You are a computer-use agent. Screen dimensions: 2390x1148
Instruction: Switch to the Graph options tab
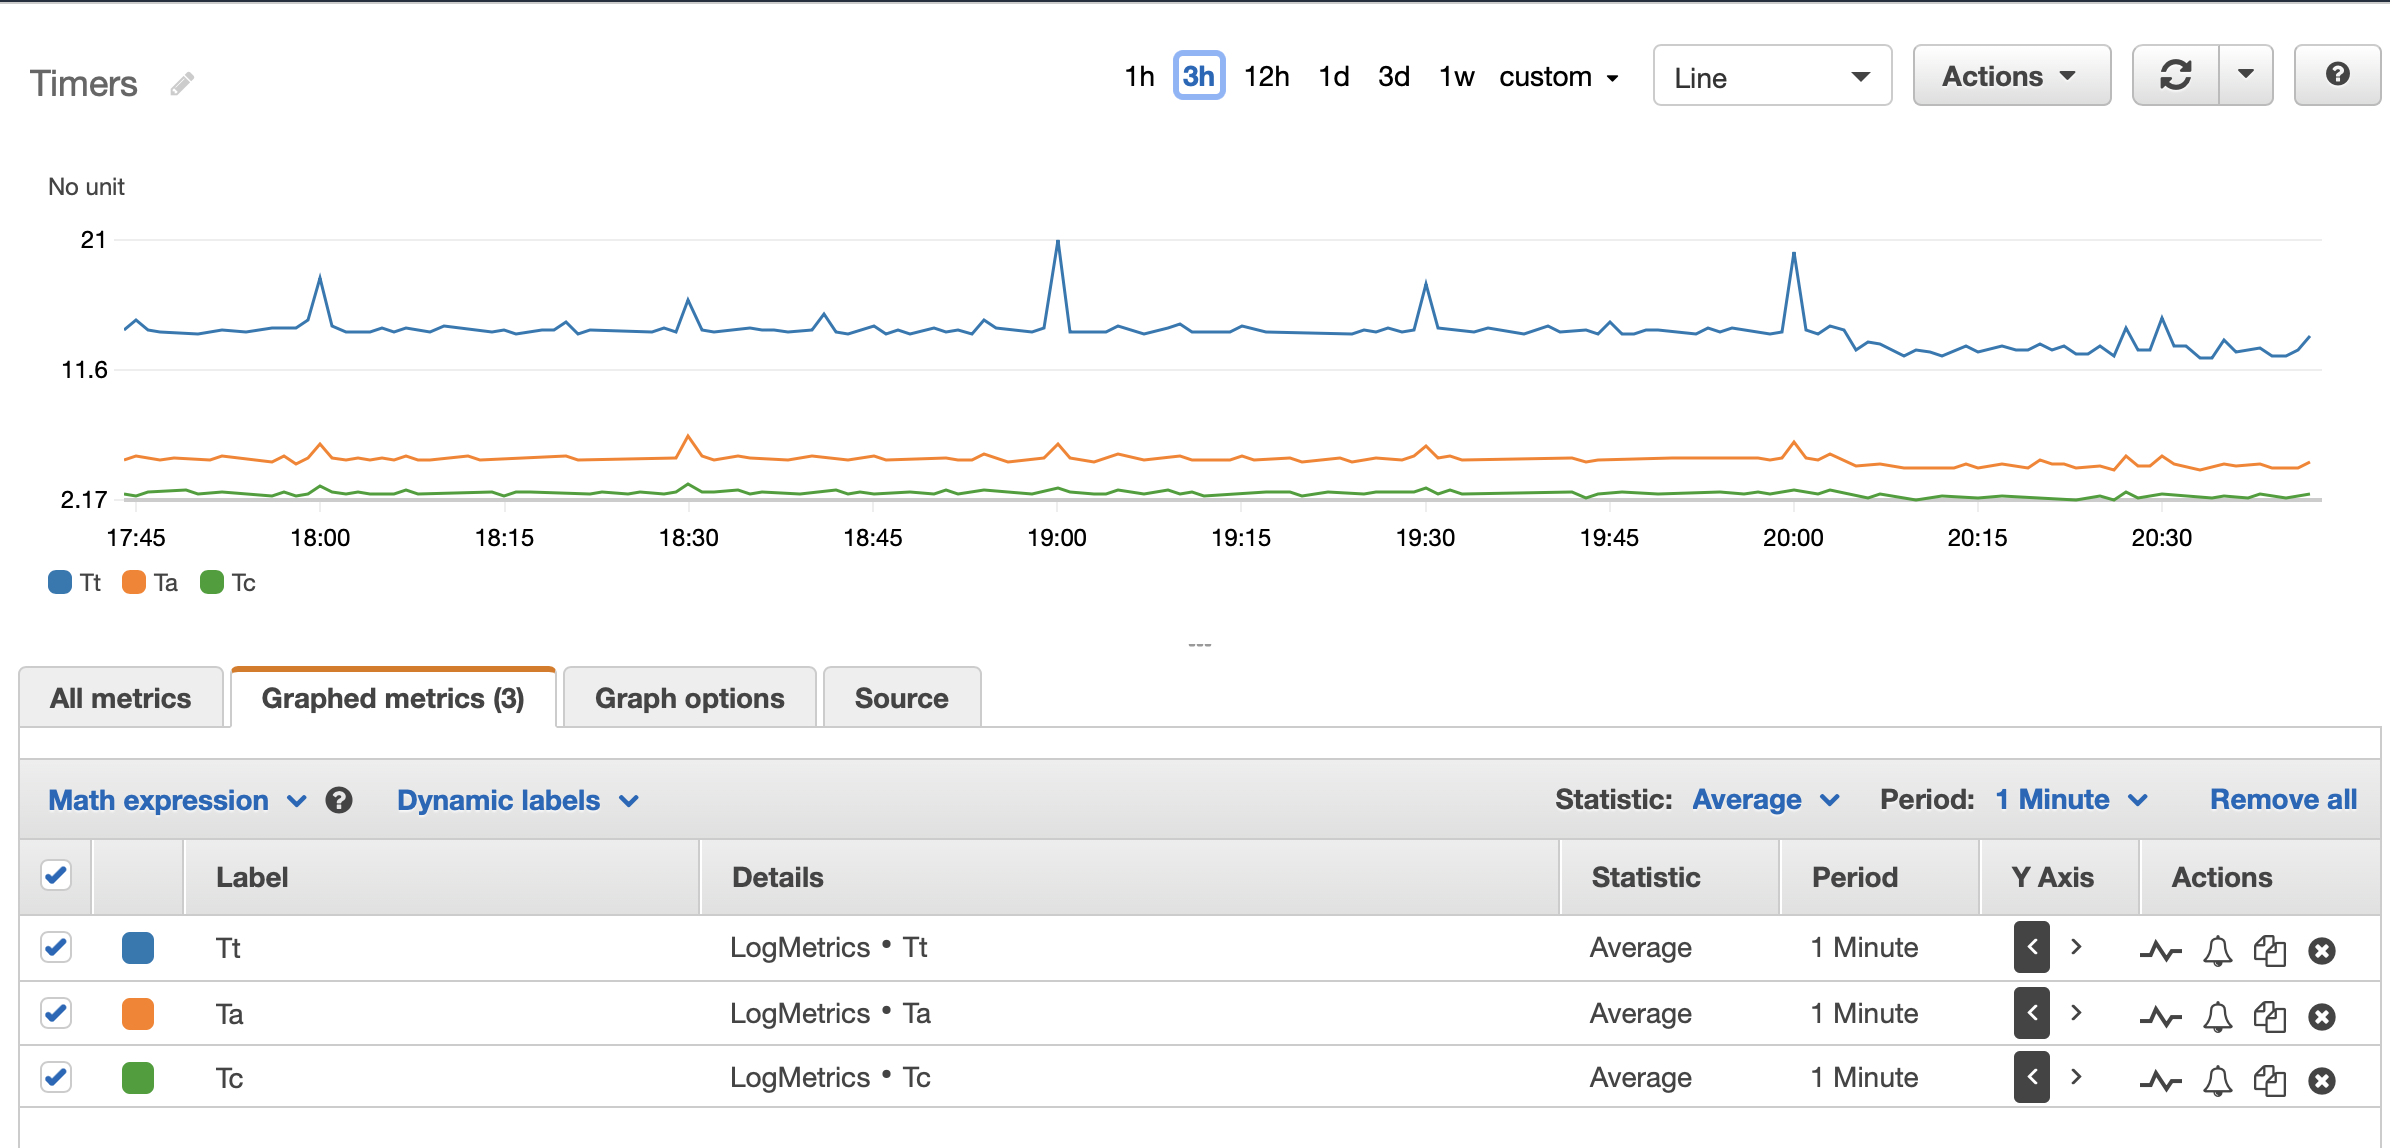[x=689, y=698]
